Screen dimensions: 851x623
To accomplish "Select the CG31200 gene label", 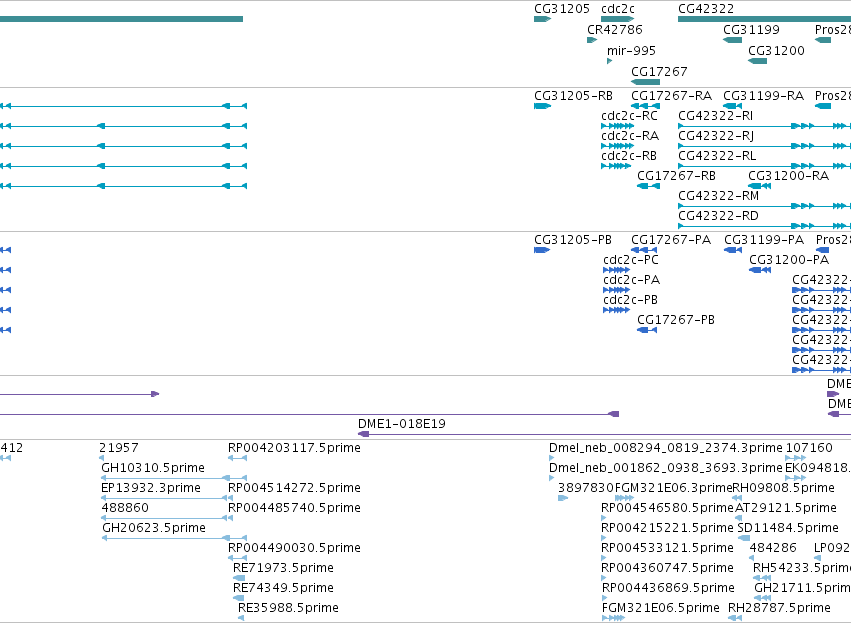I will pos(776,51).
